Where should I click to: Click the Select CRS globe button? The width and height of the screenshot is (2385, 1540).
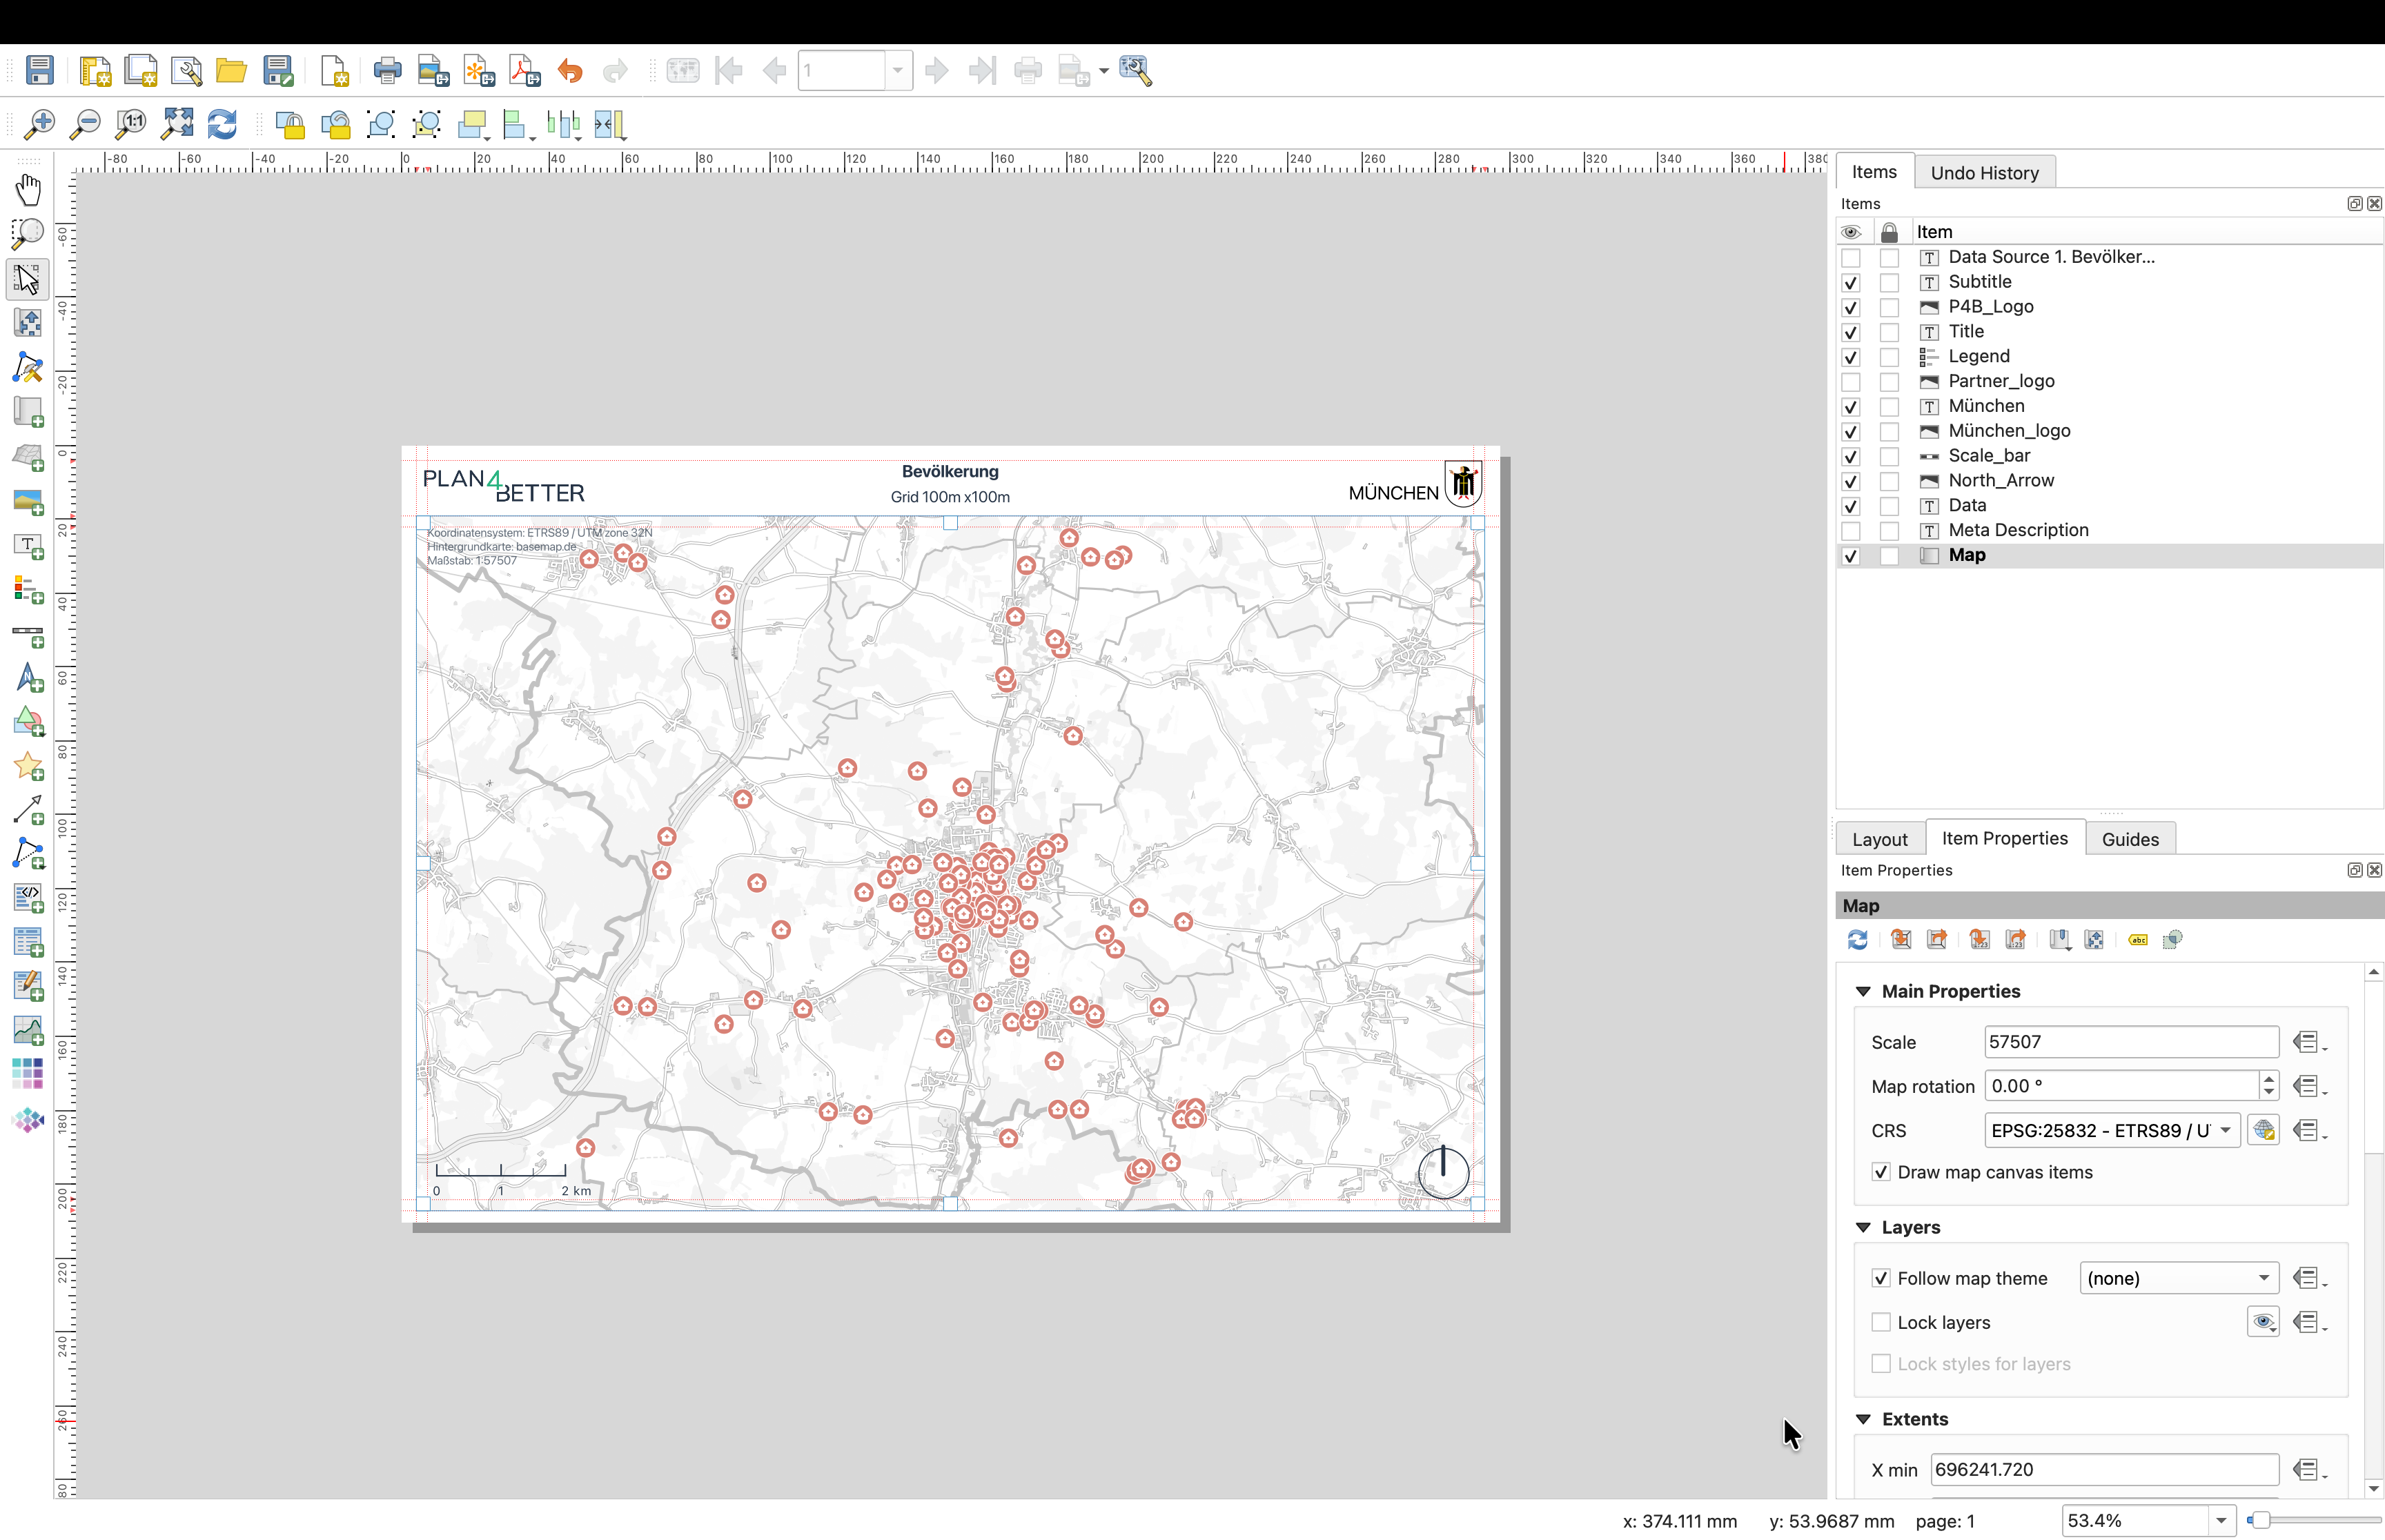pyautogui.click(x=2264, y=1131)
